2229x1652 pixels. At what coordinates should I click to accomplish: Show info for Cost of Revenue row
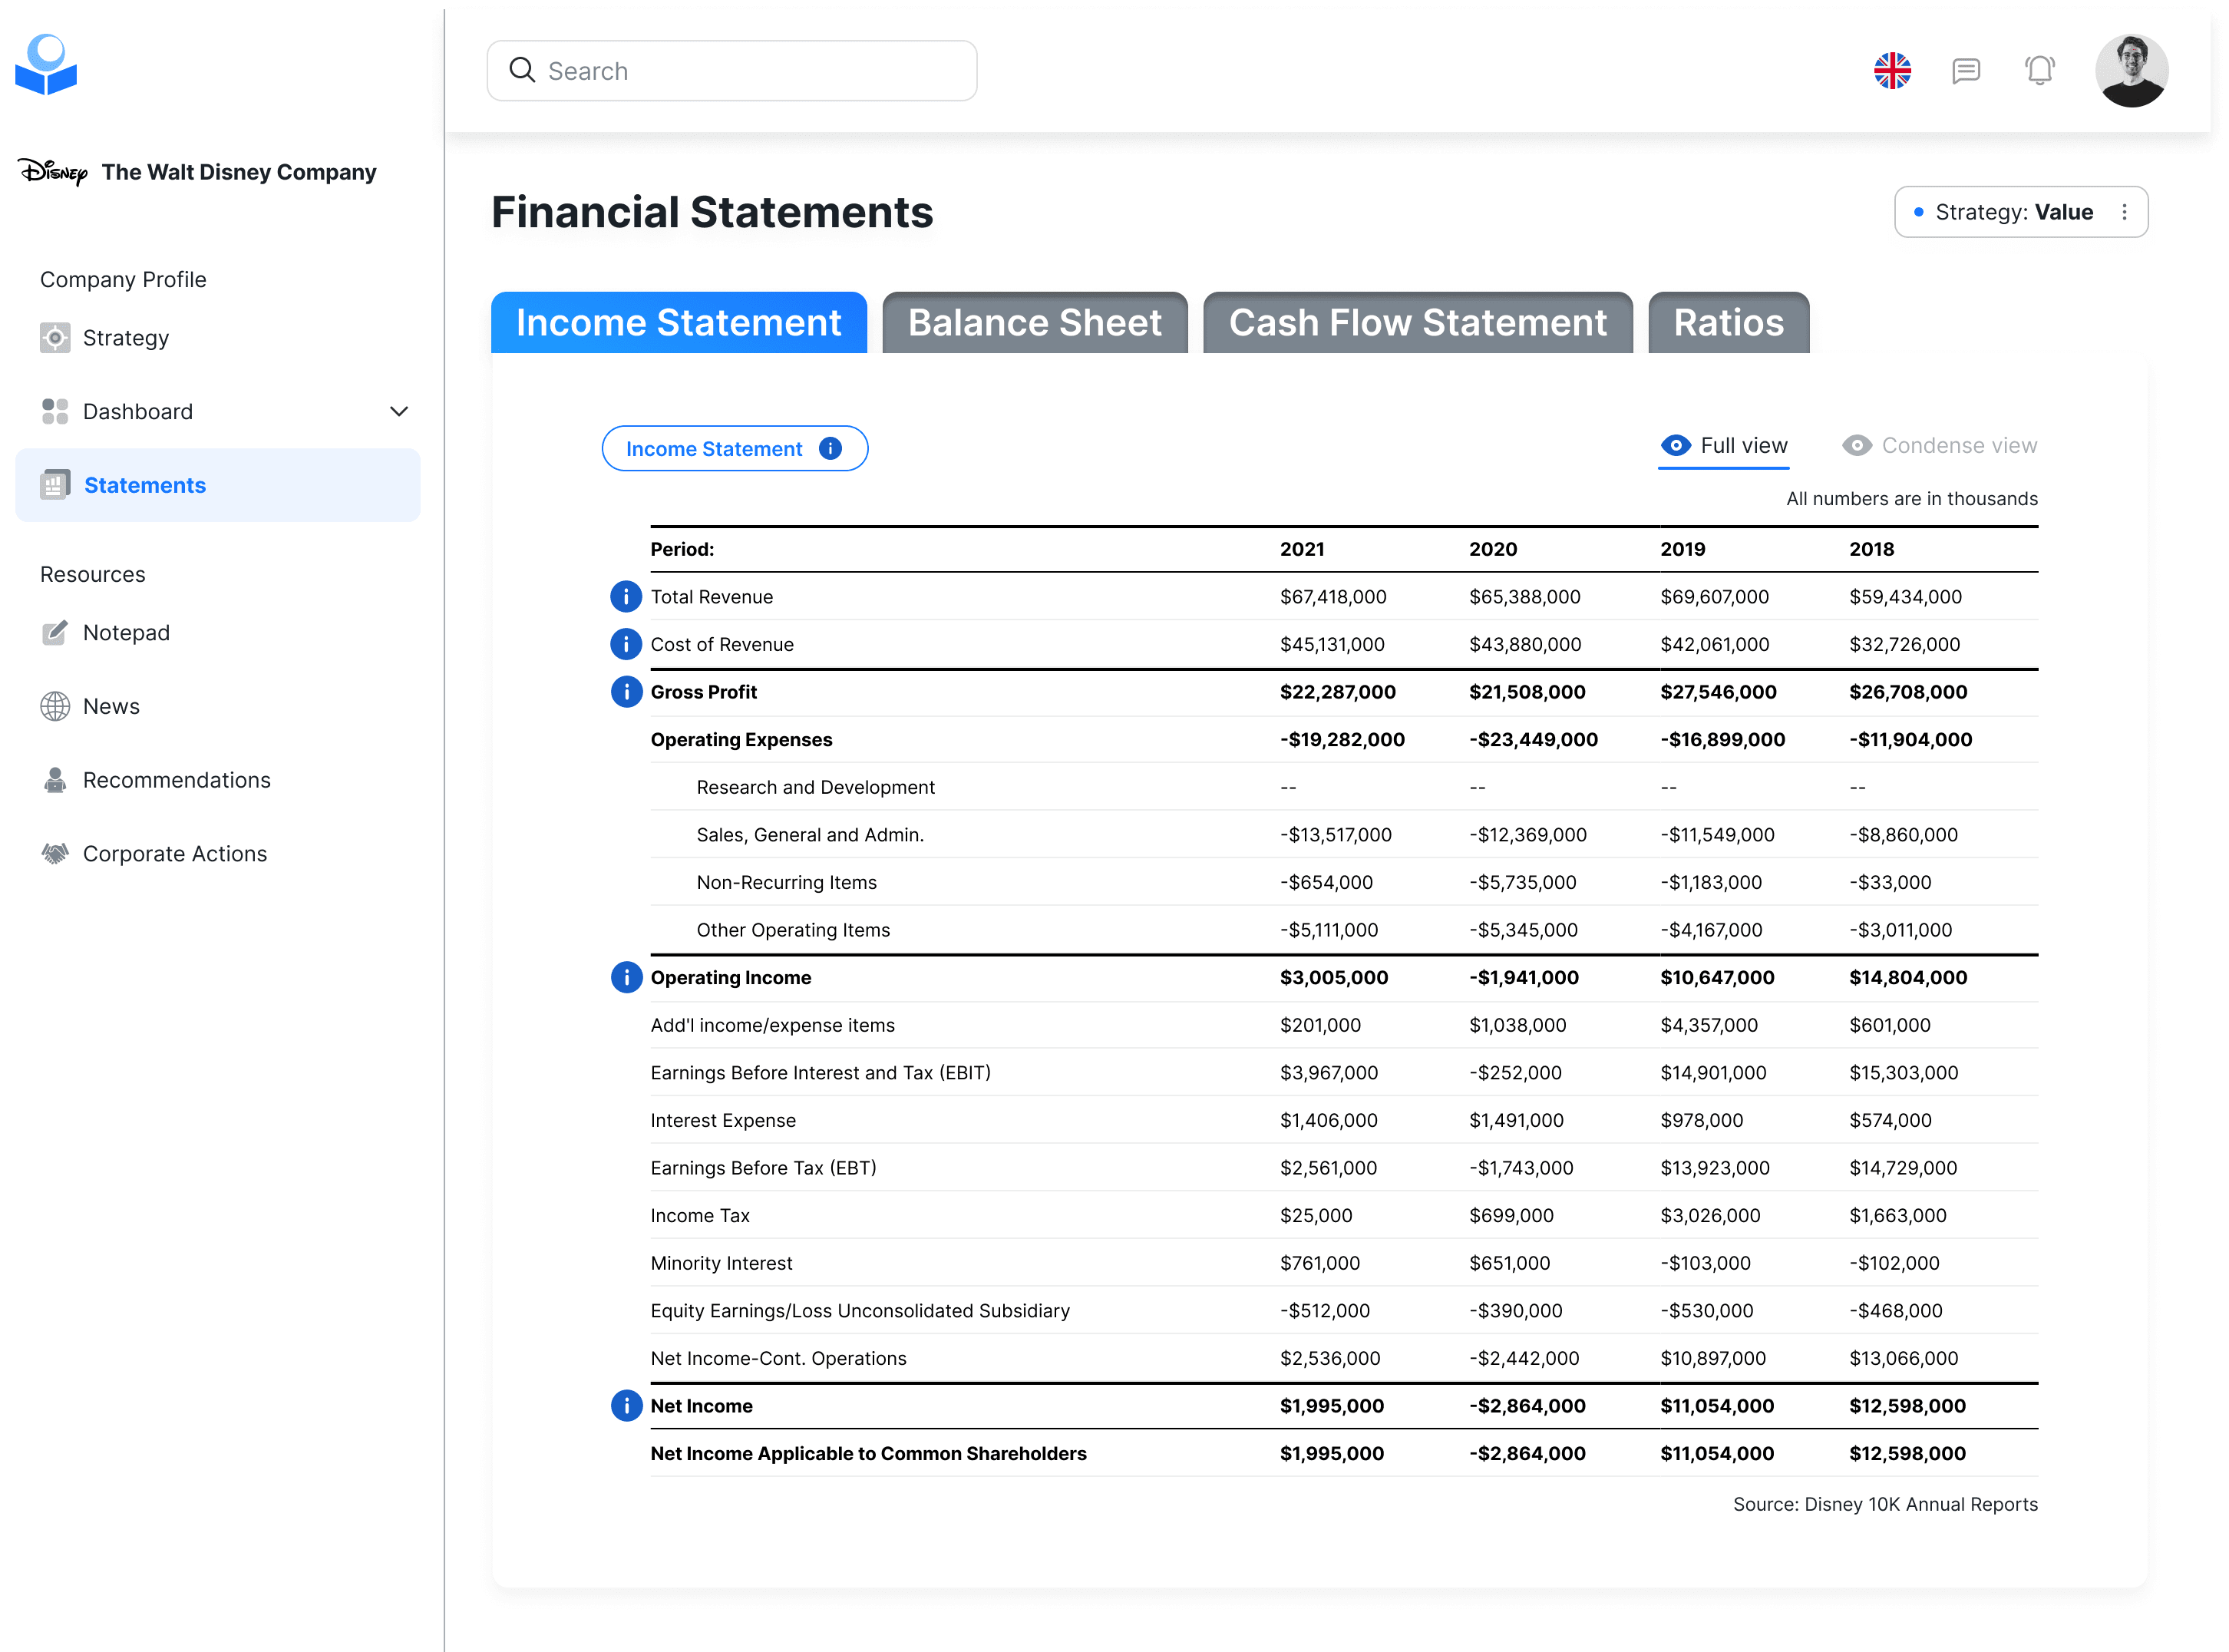pos(626,645)
